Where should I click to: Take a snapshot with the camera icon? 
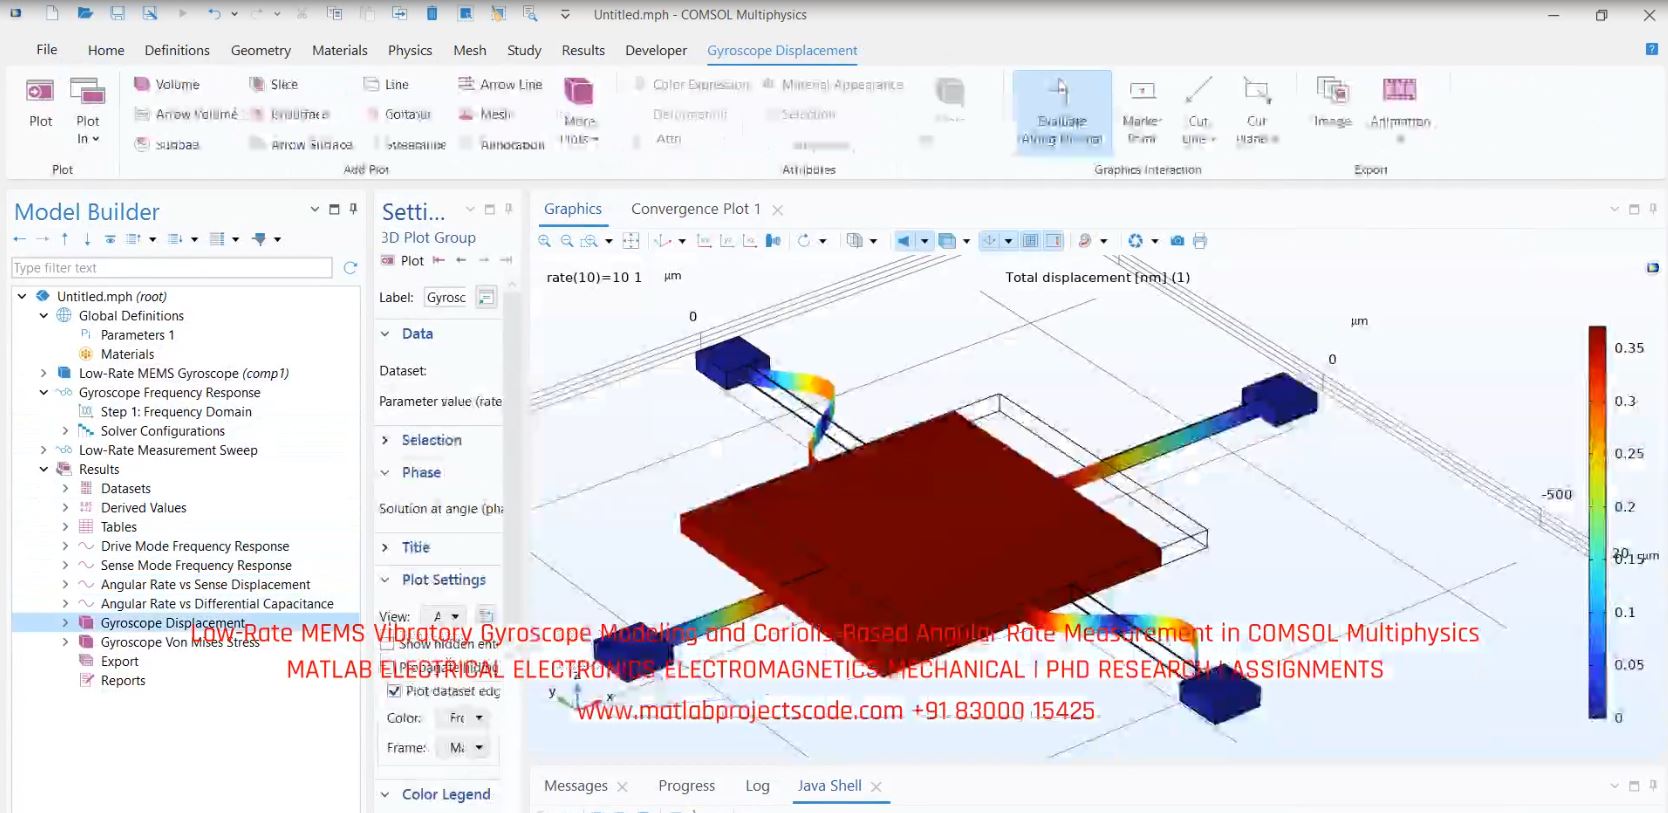pyautogui.click(x=1177, y=241)
